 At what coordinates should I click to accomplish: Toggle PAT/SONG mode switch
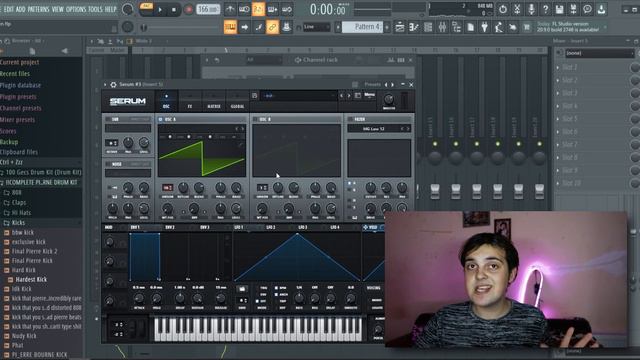[146, 9]
